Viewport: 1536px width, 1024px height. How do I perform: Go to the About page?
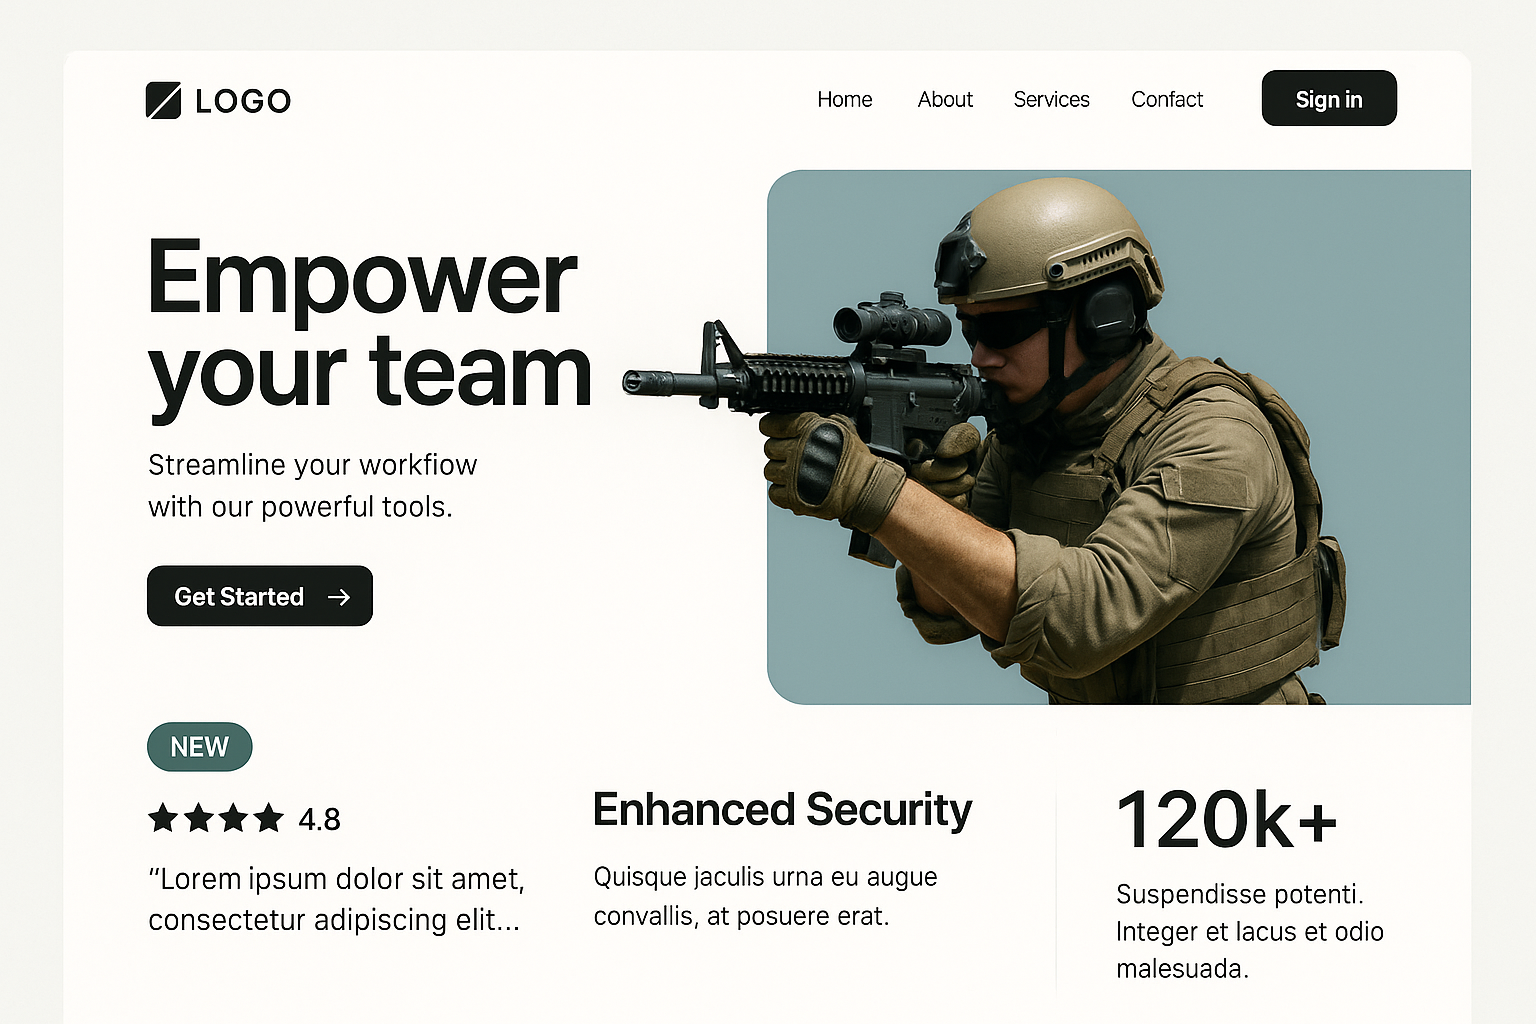(945, 99)
